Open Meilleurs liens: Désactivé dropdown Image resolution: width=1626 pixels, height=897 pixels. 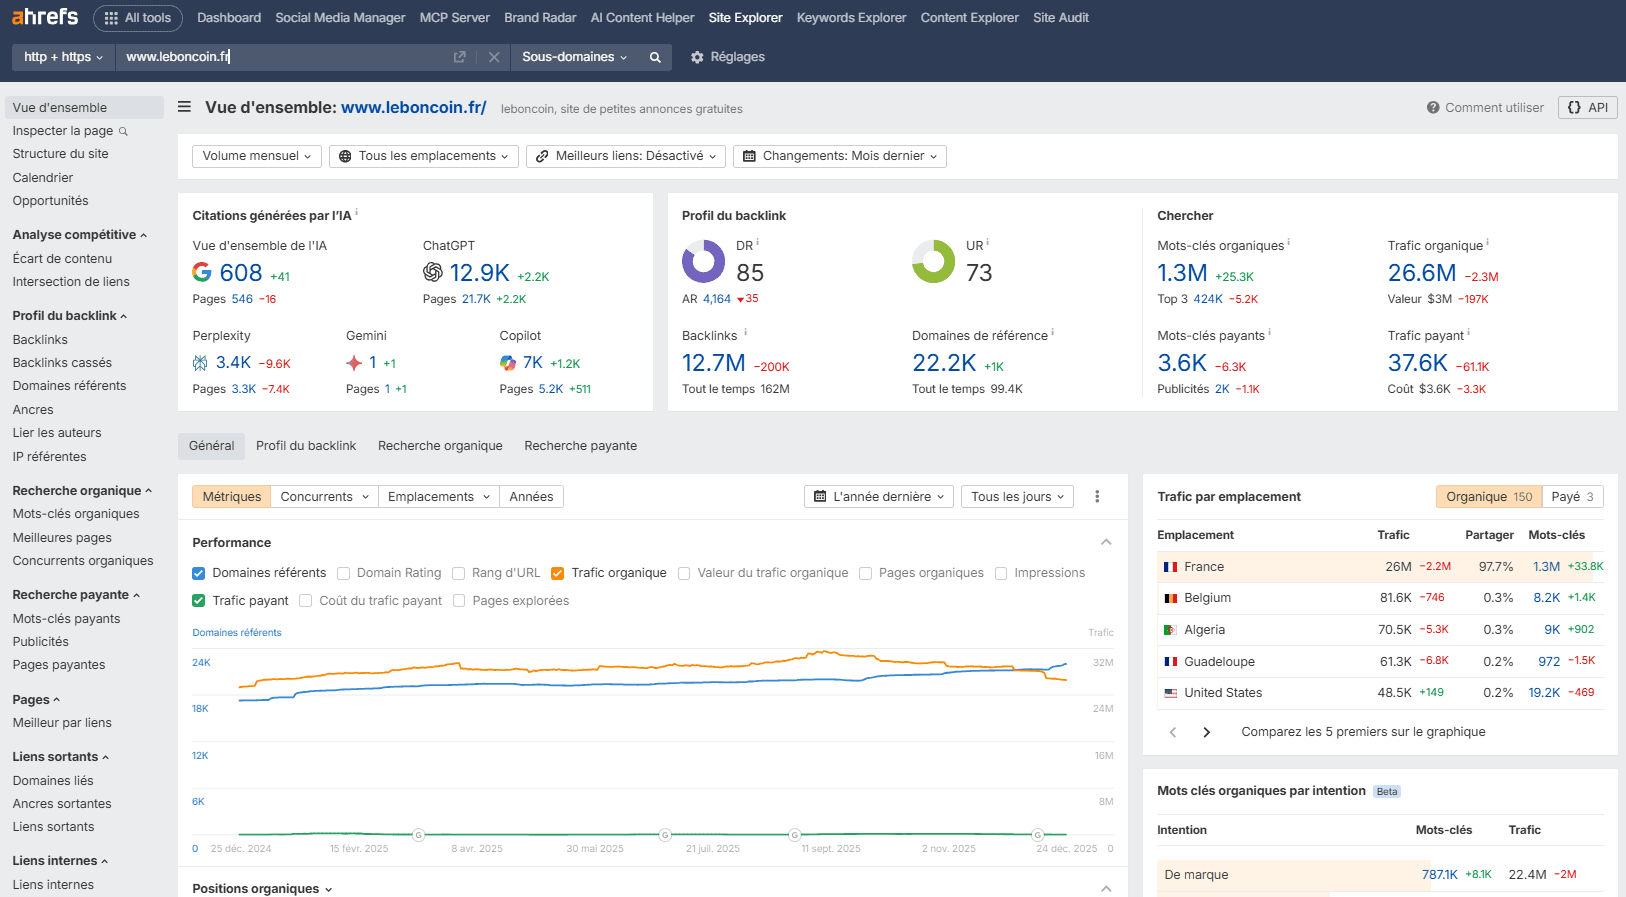626,156
